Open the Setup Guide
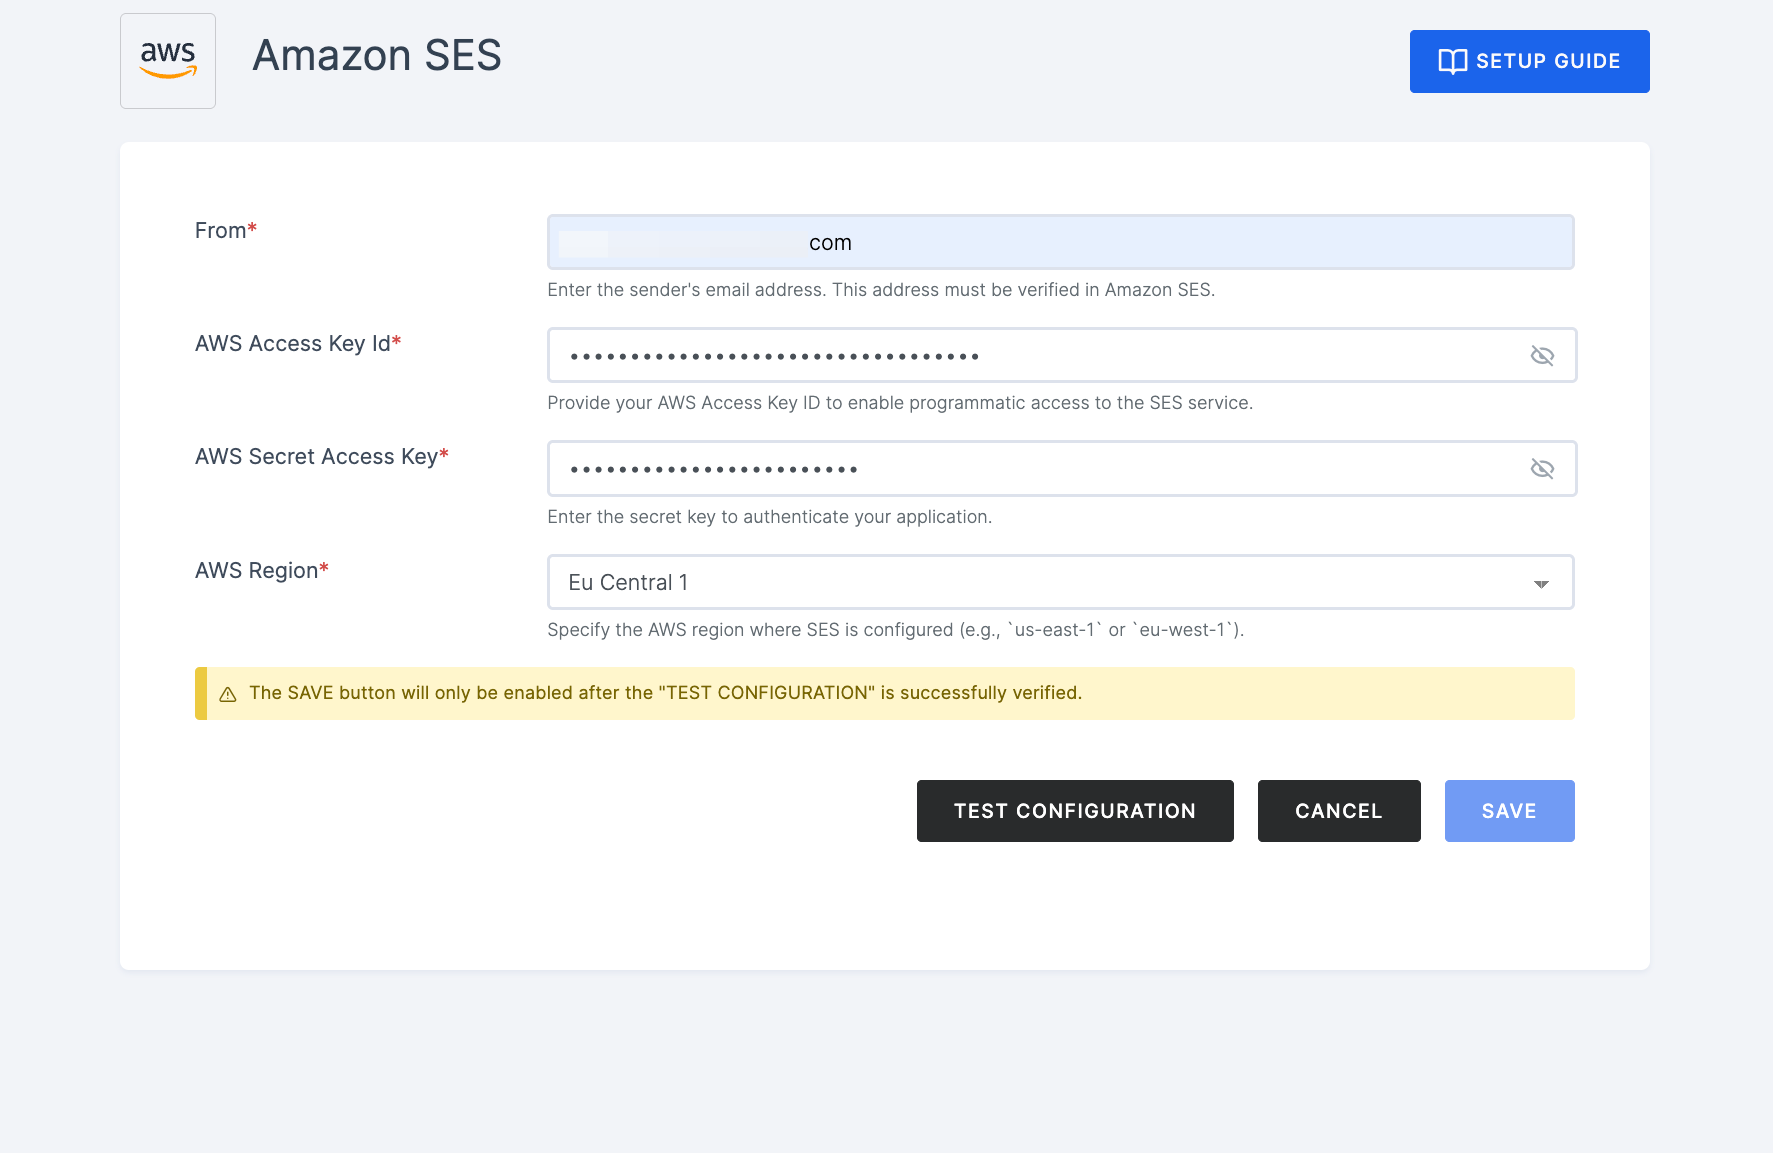 click(1529, 61)
